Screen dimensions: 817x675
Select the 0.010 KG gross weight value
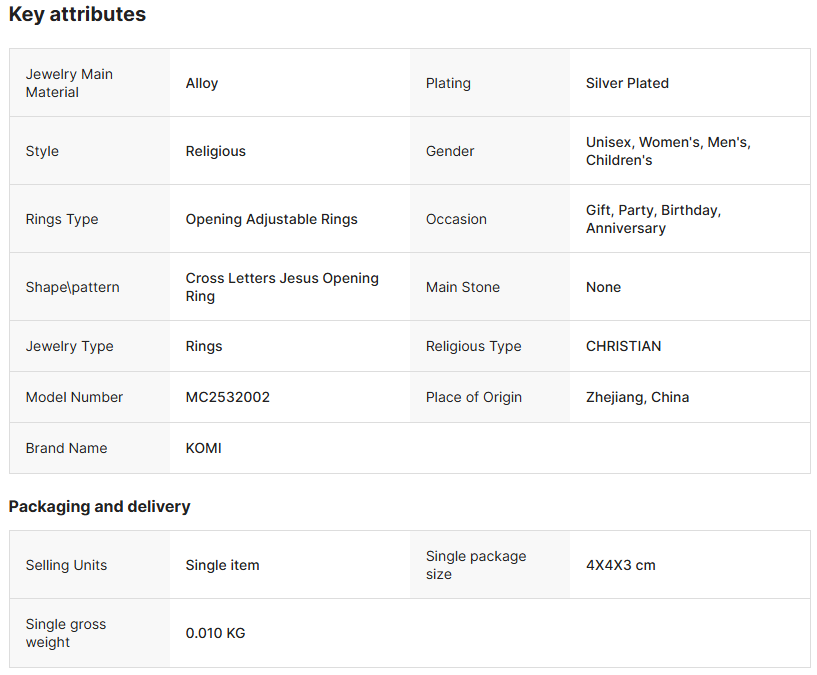pos(215,633)
